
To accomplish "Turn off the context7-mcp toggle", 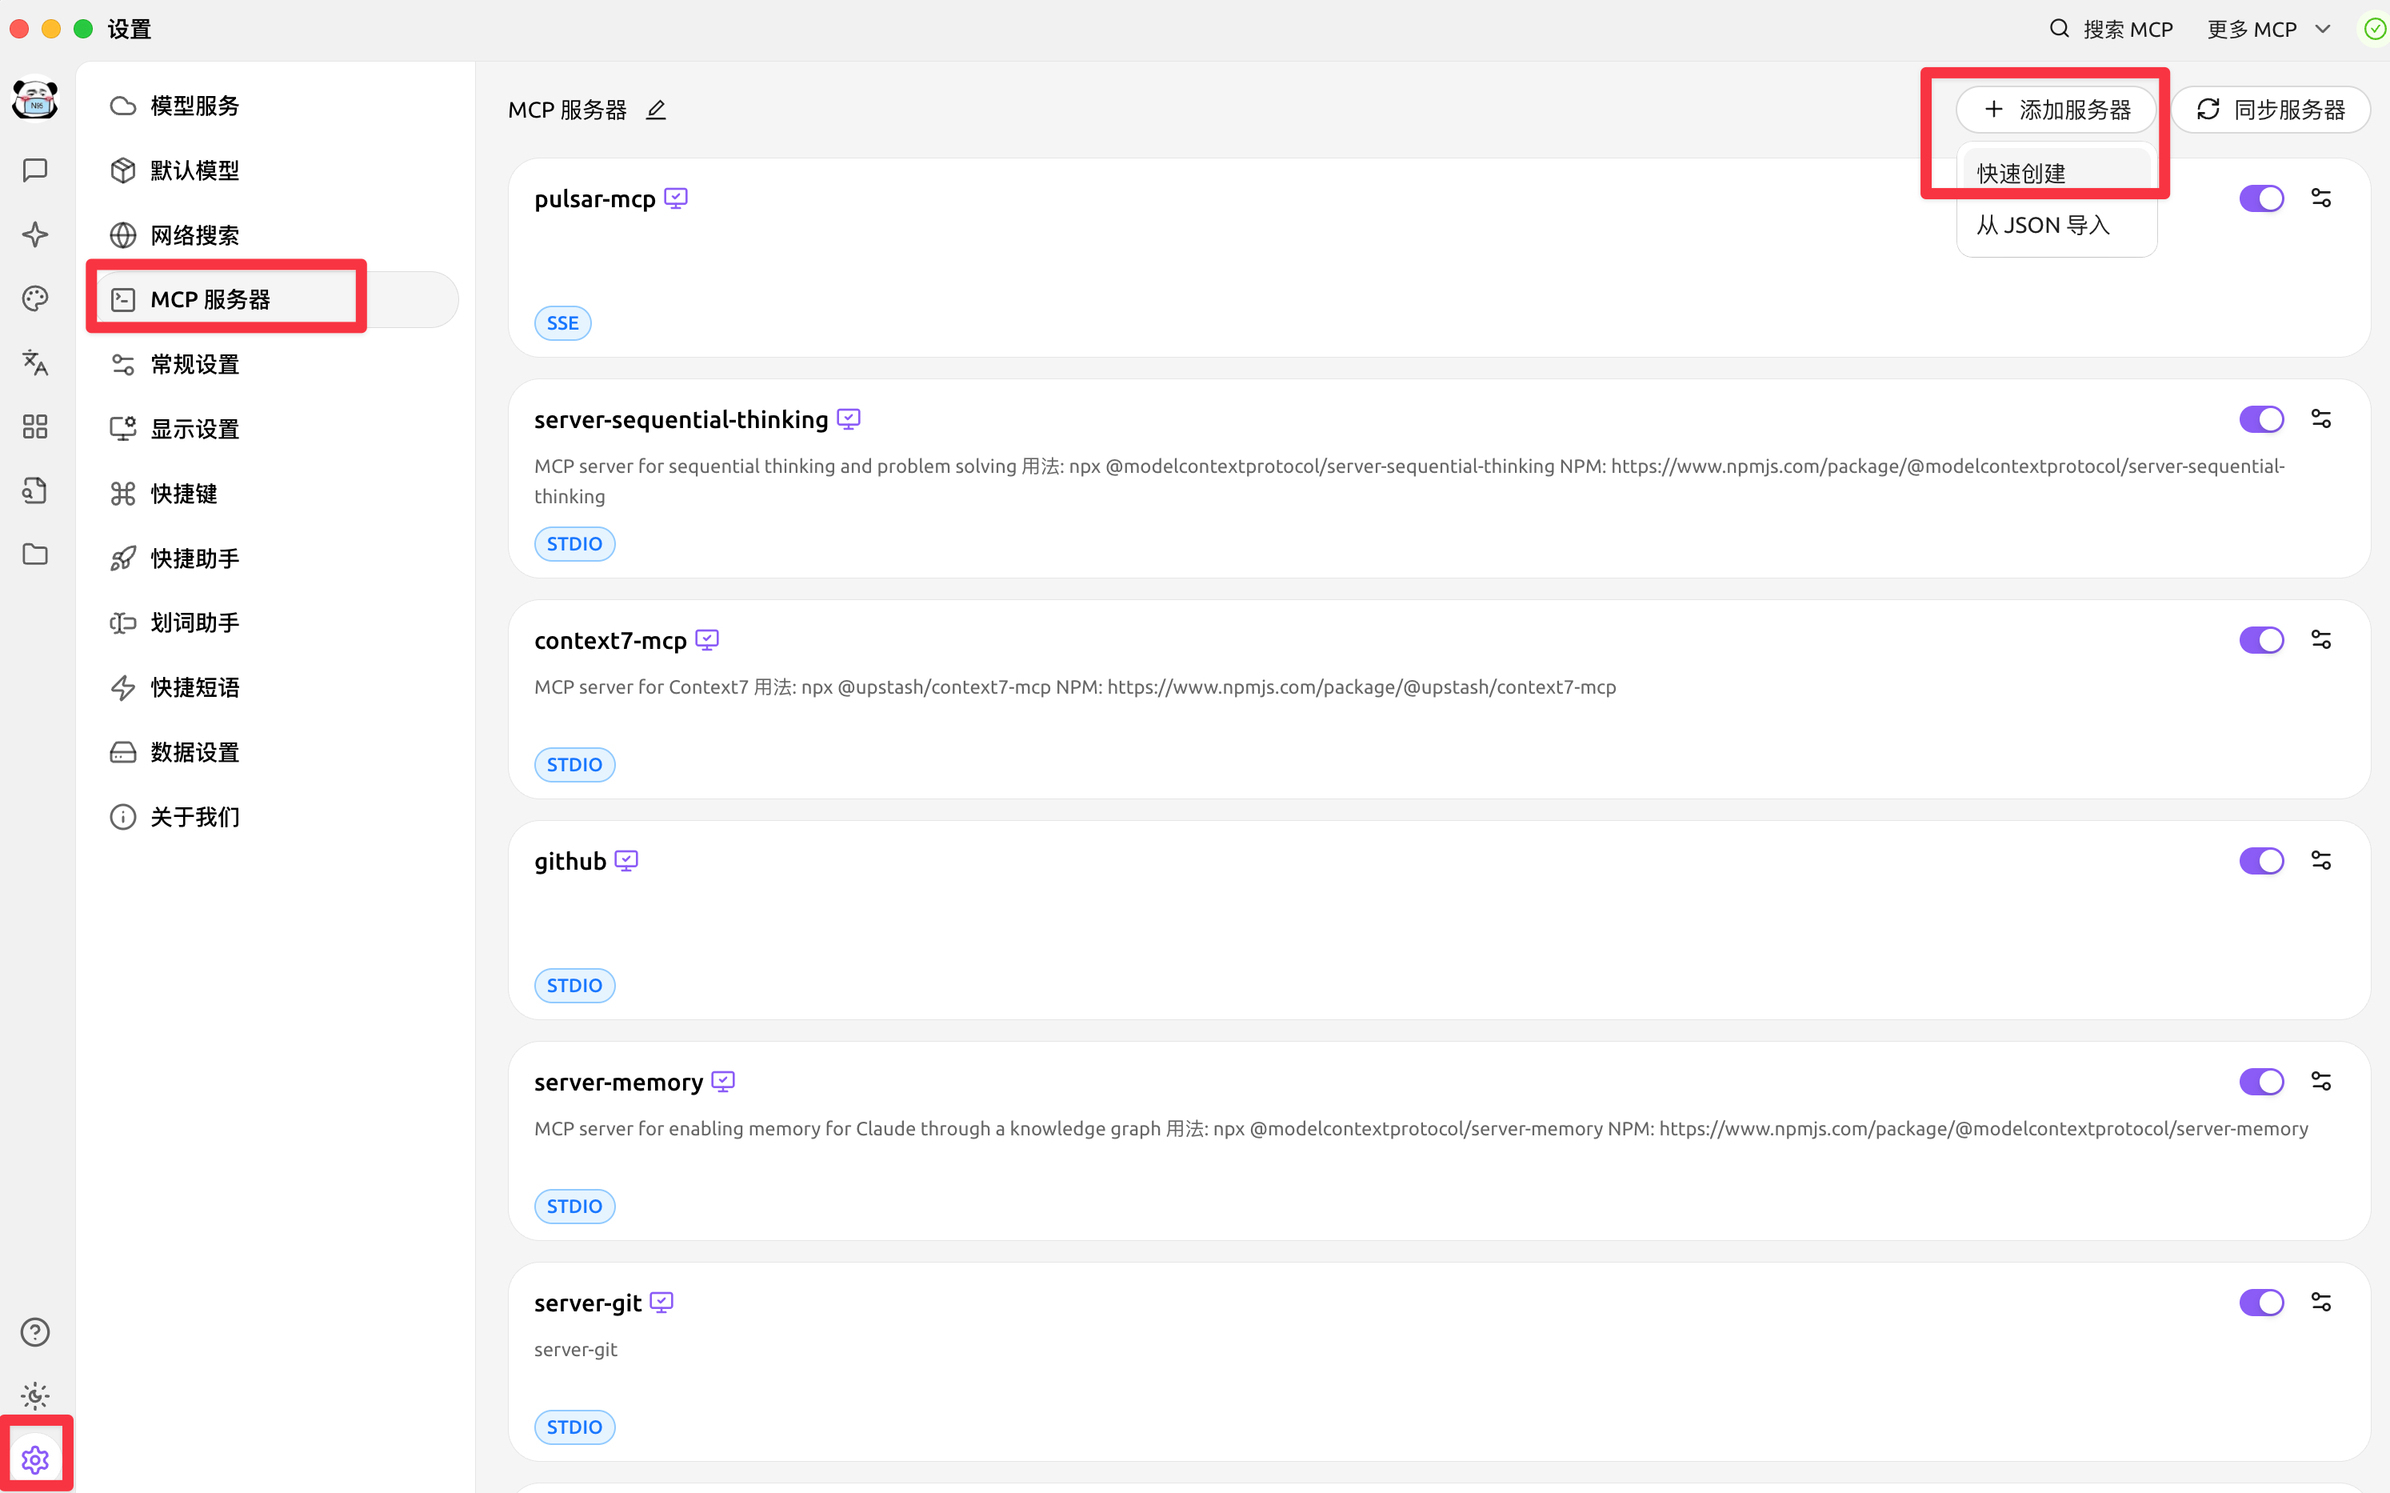I will (x=2261, y=640).
